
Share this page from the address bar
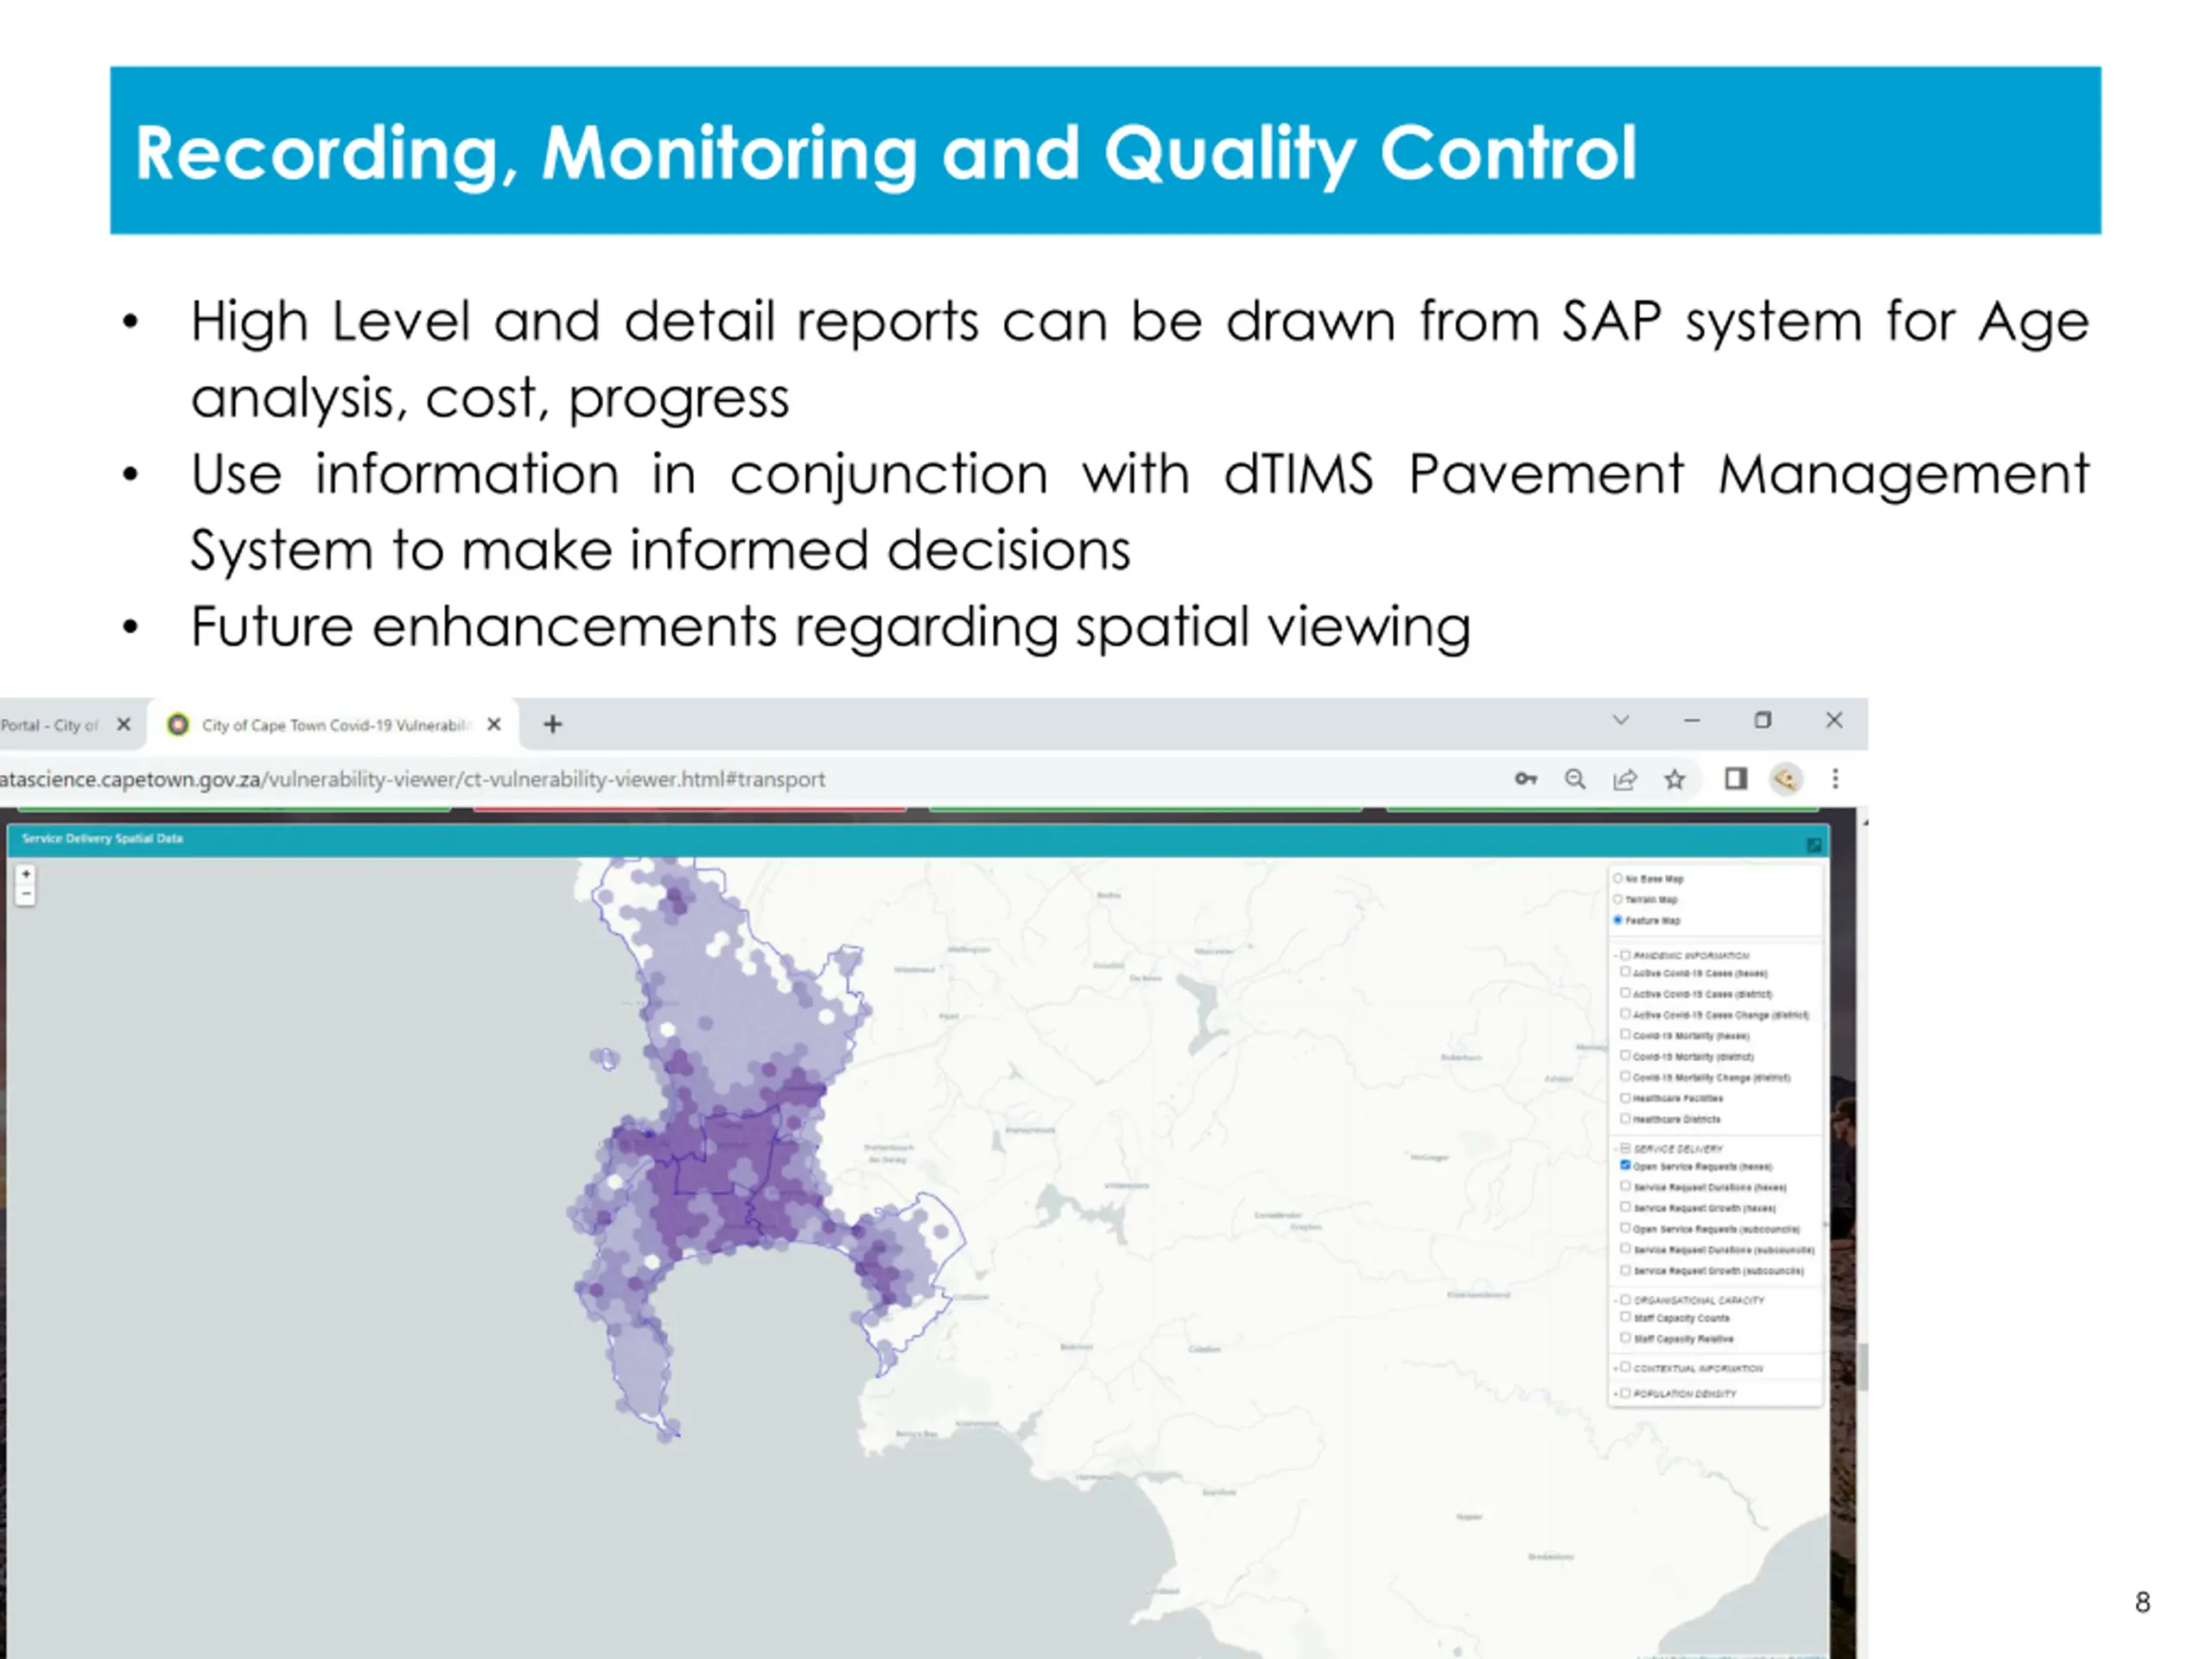pyautogui.click(x=1625, y=779)
